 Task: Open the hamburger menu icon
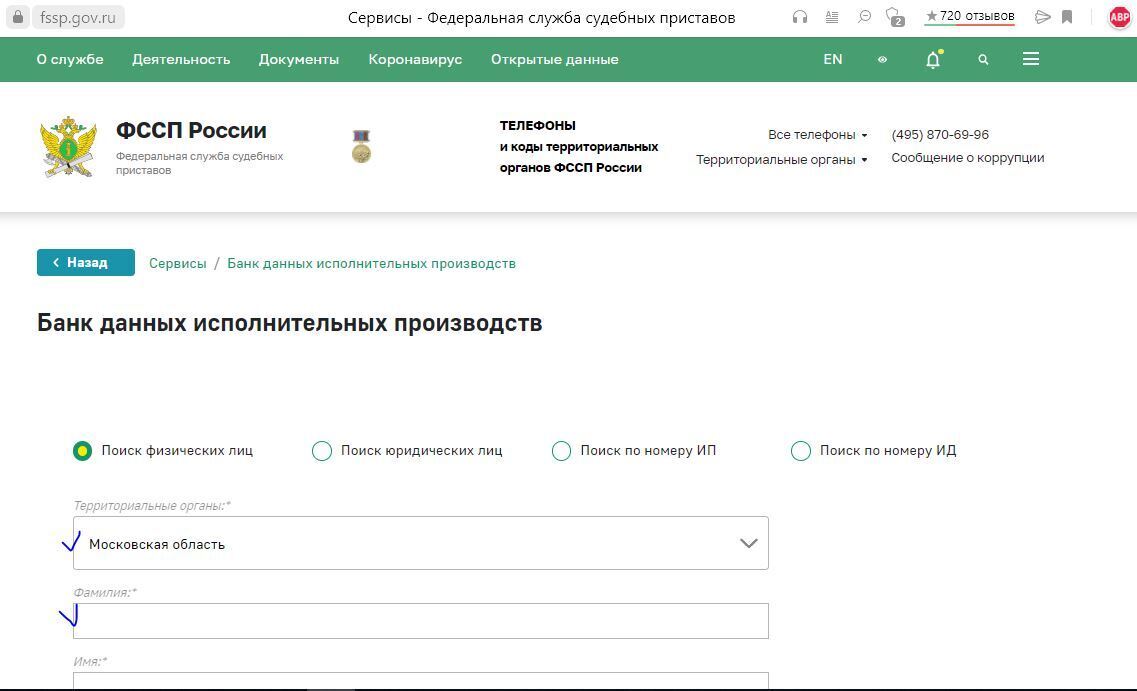pos(1031,59)
